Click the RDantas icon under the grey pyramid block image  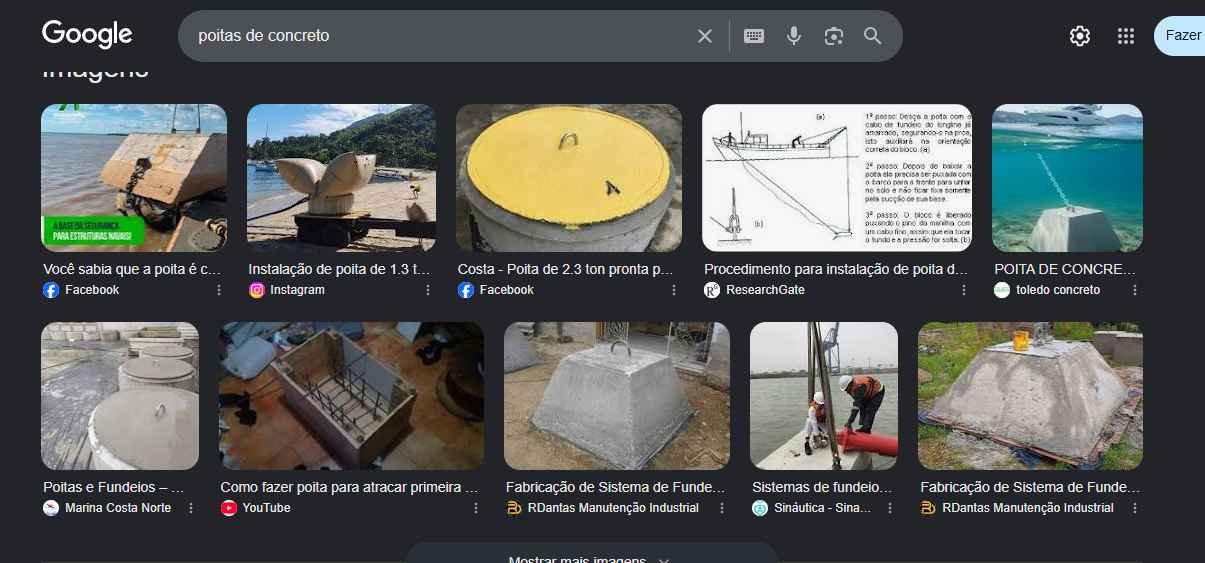[x=514, y=508]
